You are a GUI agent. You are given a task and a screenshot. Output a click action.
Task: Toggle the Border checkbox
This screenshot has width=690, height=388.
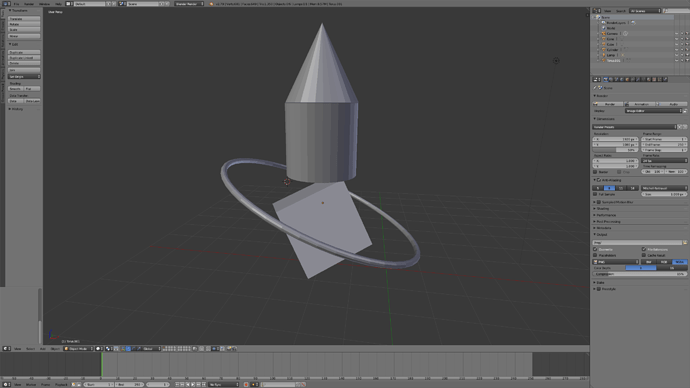[595, 172]
